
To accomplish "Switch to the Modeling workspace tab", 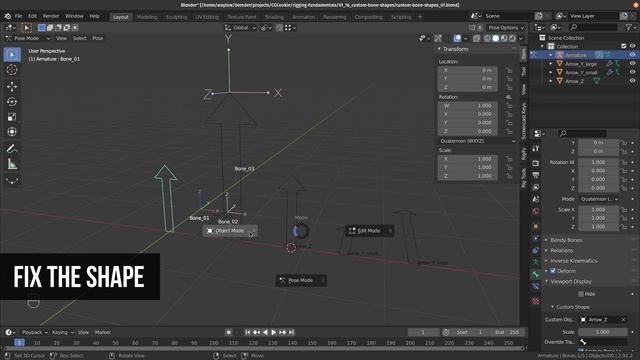I will (147, 17).
